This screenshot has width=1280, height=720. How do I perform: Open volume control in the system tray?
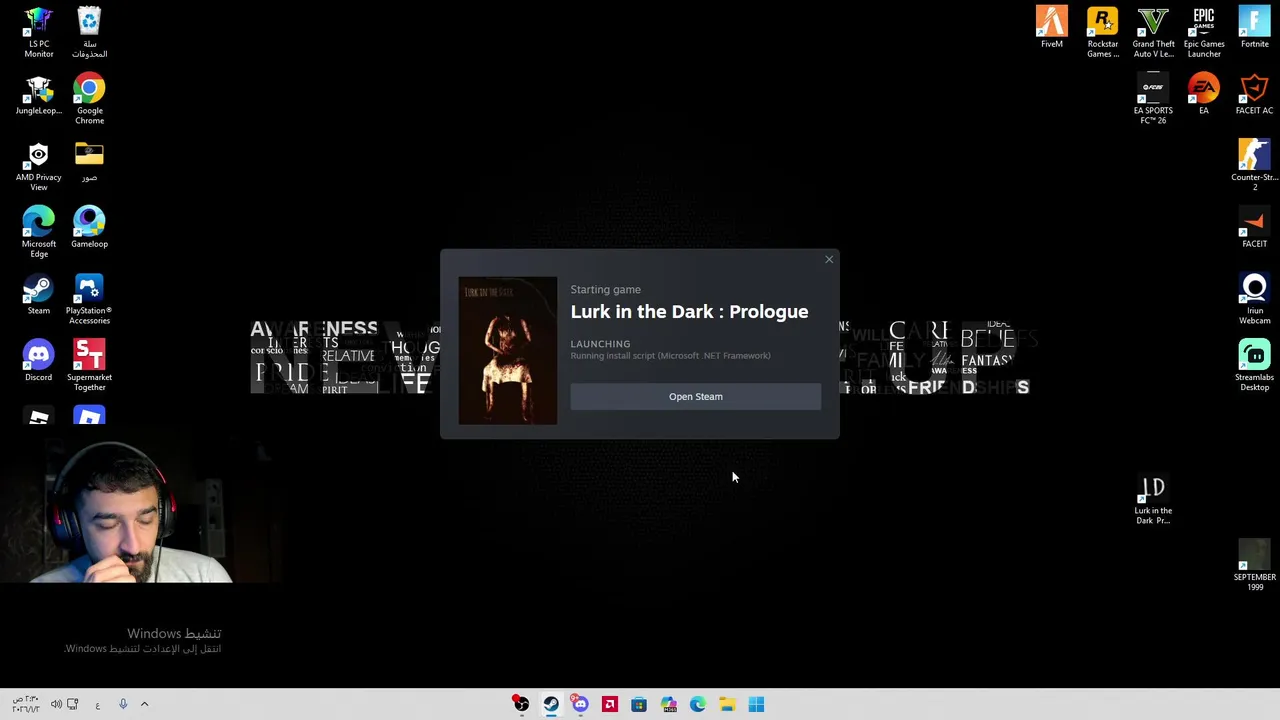(56, 704)
